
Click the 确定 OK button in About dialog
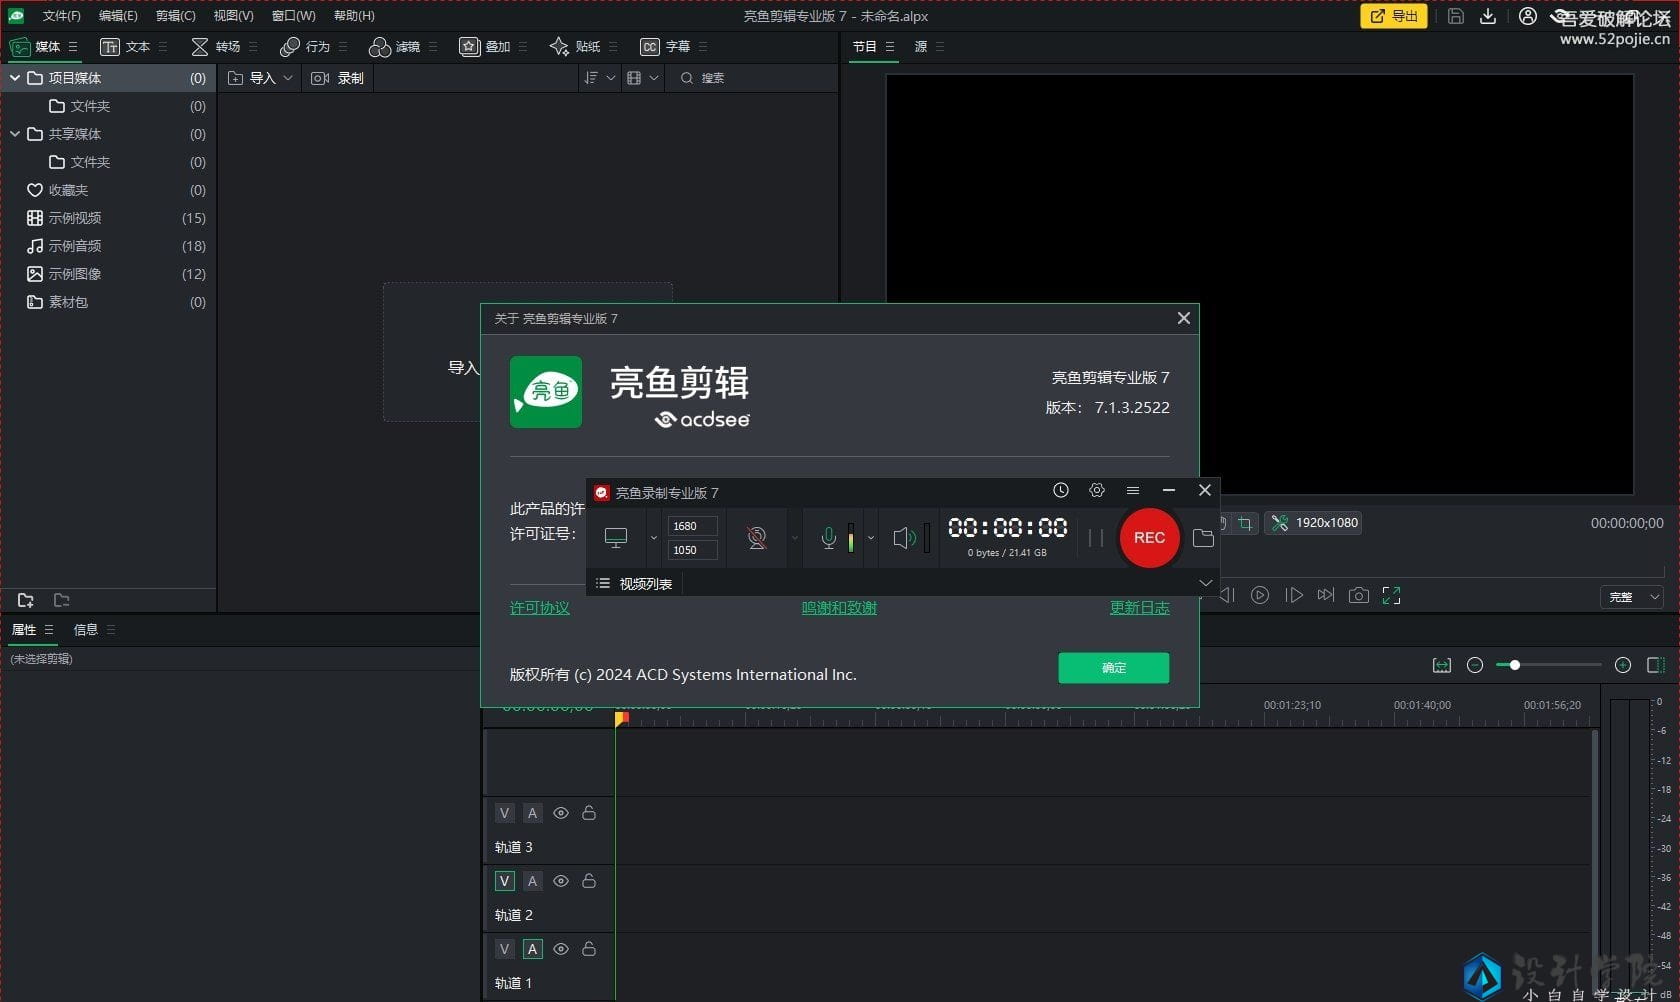(x=1114, y=668)
